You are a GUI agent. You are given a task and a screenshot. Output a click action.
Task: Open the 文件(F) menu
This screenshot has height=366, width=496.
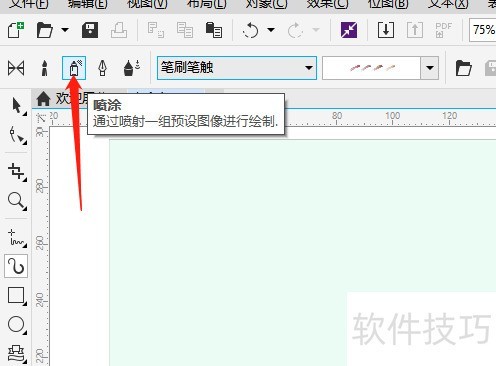(28, 4)
